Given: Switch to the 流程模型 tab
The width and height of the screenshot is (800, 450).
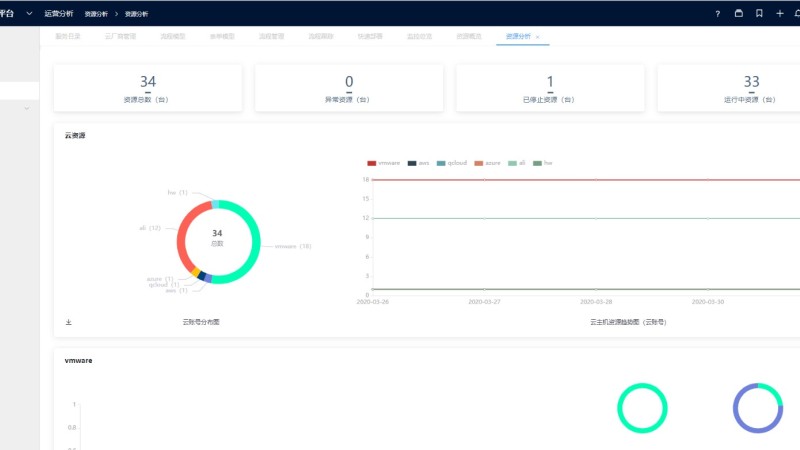Looking at the screenshot, I should 172,36.
